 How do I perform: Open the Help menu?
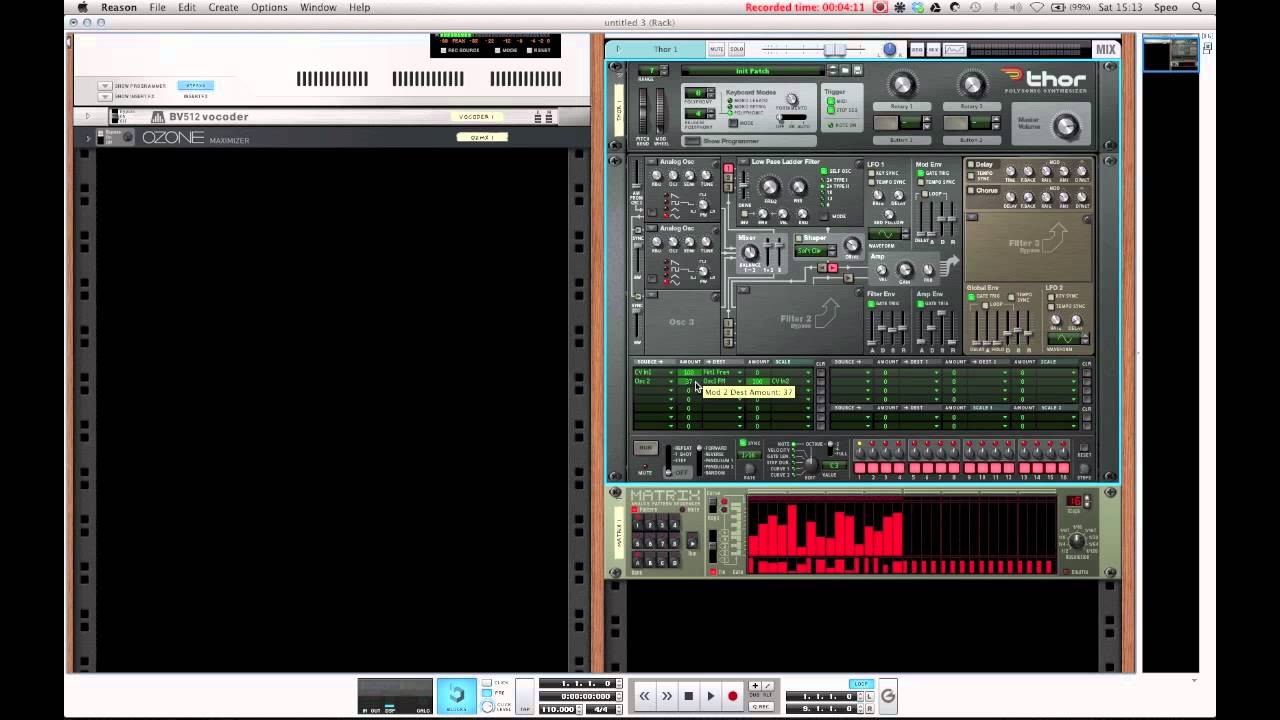pyautogui.click(x=359, y=7)
